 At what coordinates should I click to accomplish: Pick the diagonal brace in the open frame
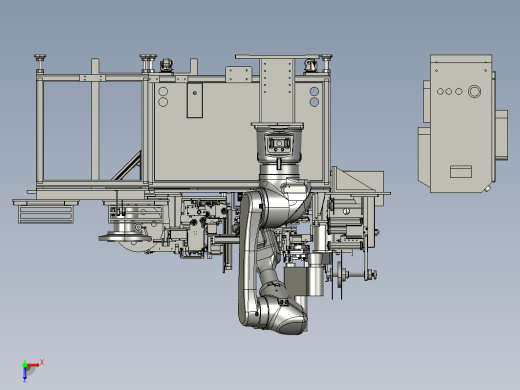pyautogui.click(x=127, y=166)
